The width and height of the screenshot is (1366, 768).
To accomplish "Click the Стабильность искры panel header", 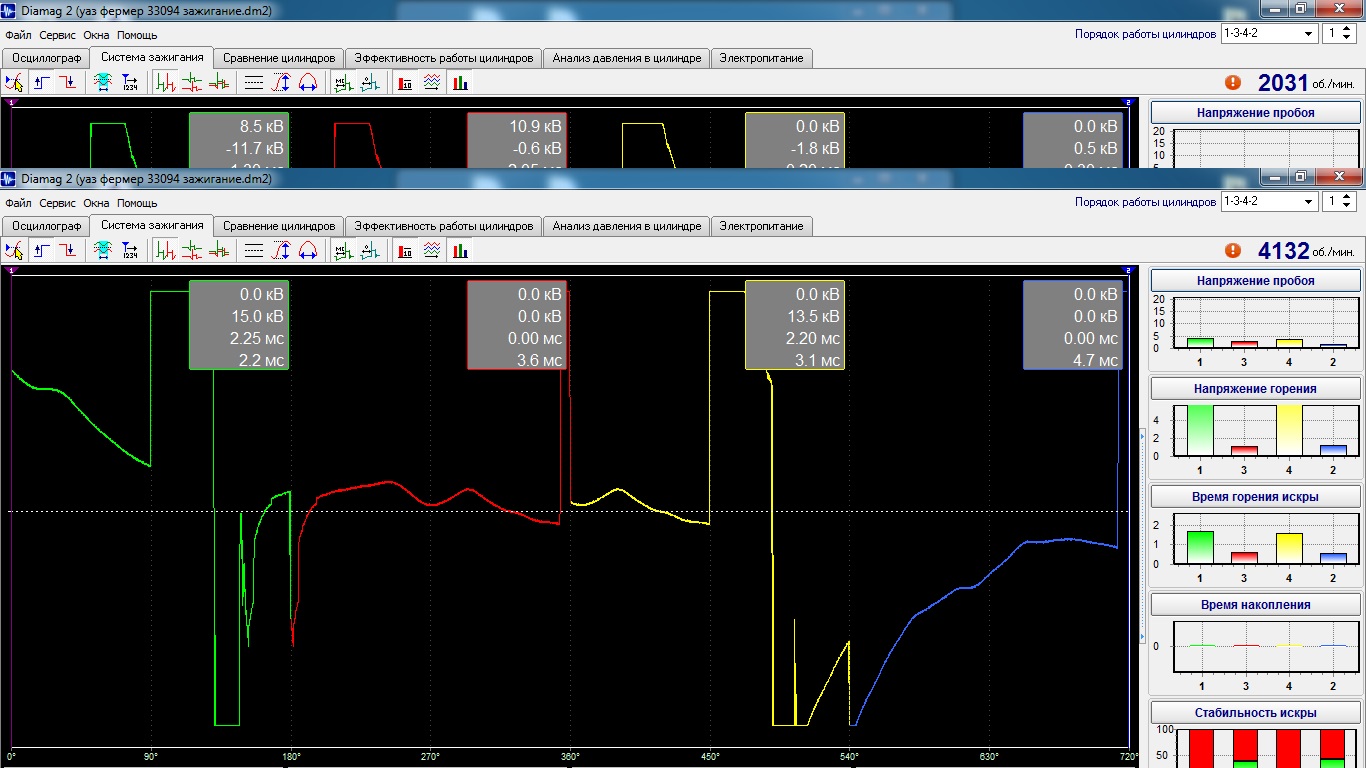I will pos(1256,713).
